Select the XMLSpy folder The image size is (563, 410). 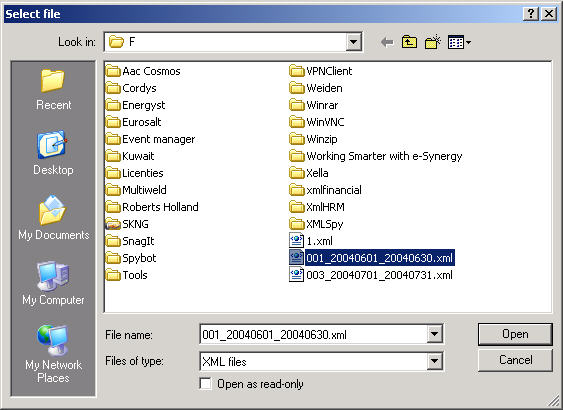316,224
